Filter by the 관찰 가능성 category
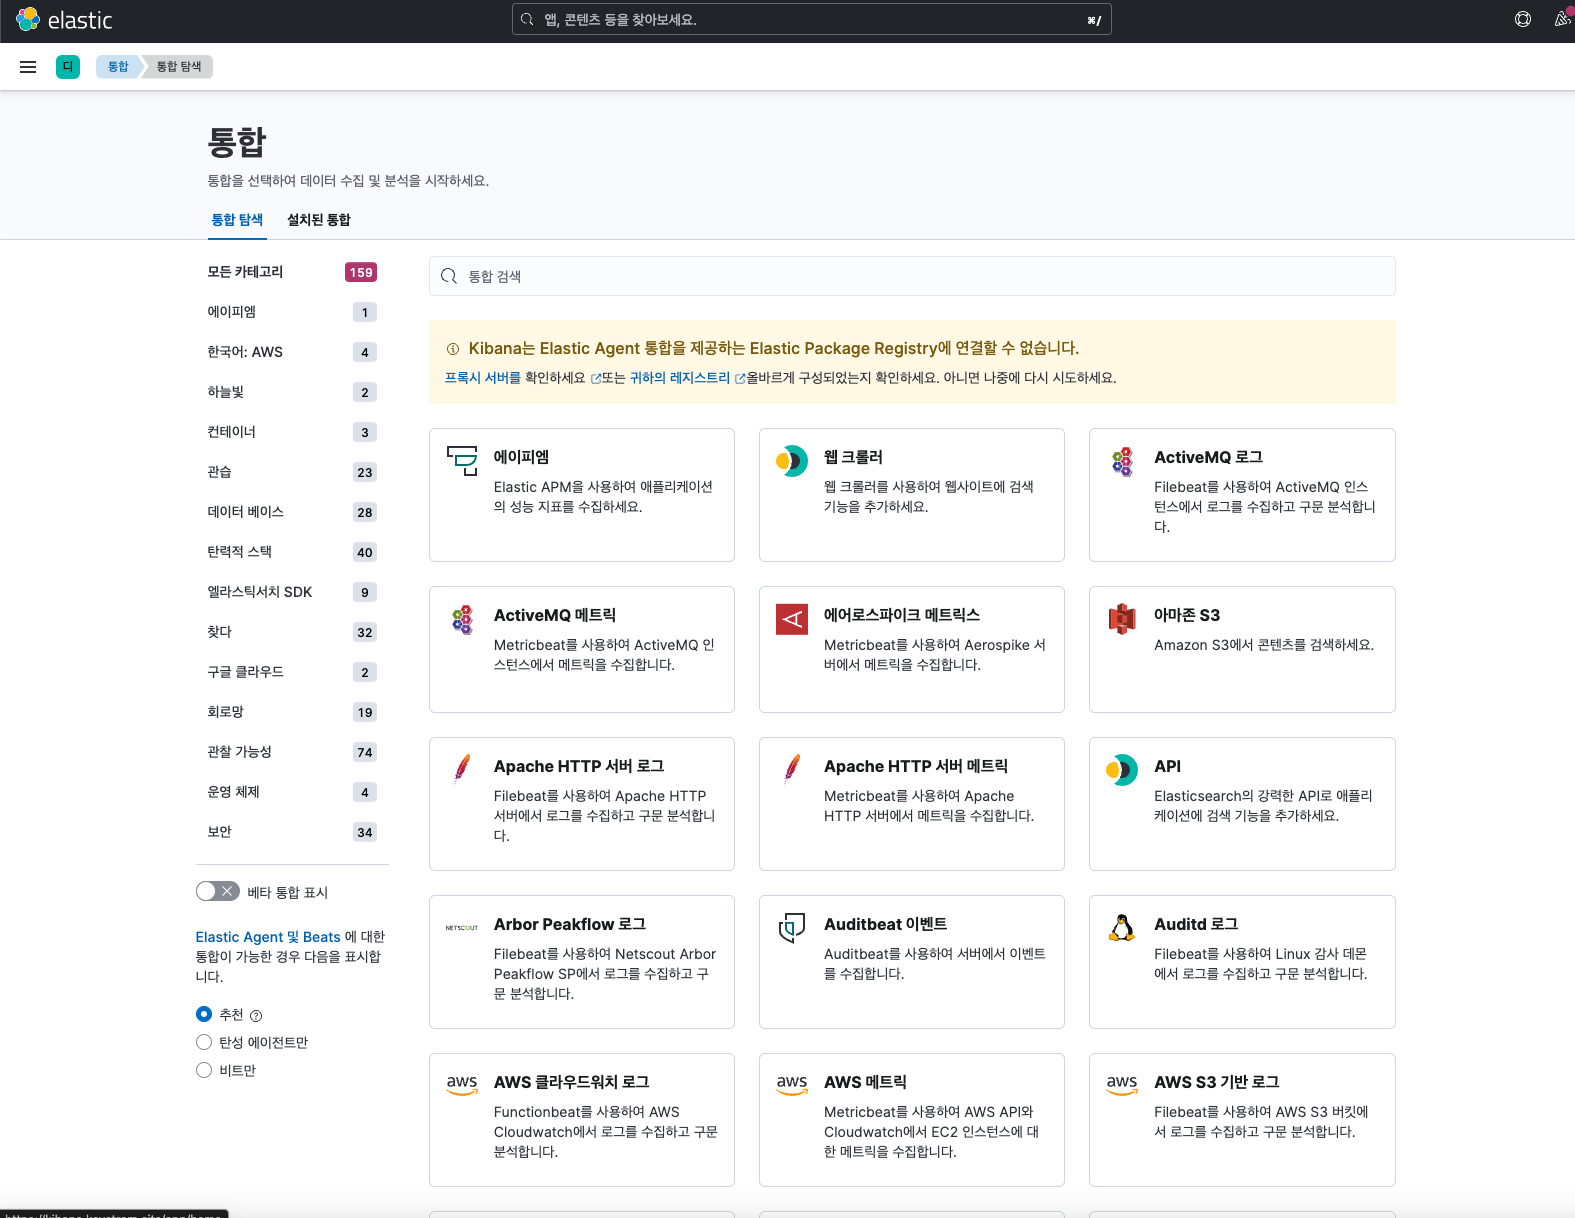 [292, 752]
